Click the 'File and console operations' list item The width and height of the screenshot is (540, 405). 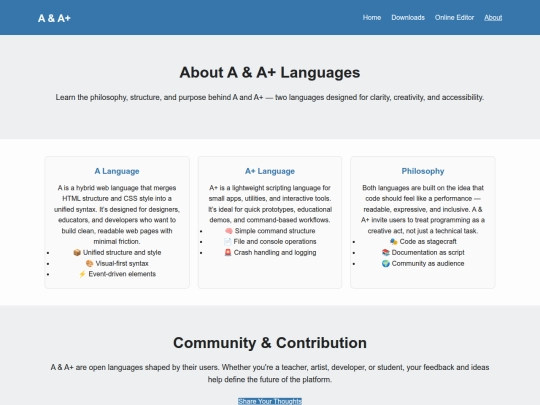coord(270,242)
